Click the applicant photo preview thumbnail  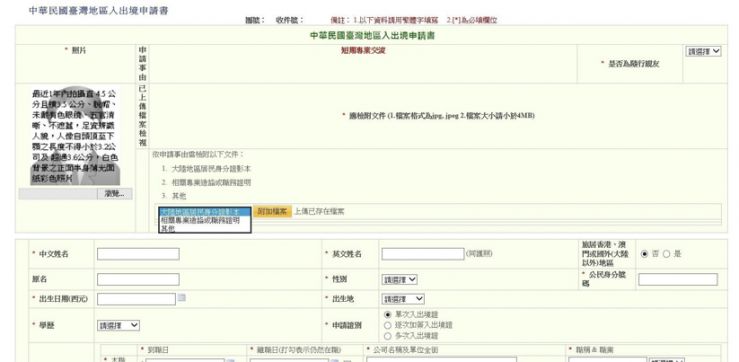pos(75,136)
